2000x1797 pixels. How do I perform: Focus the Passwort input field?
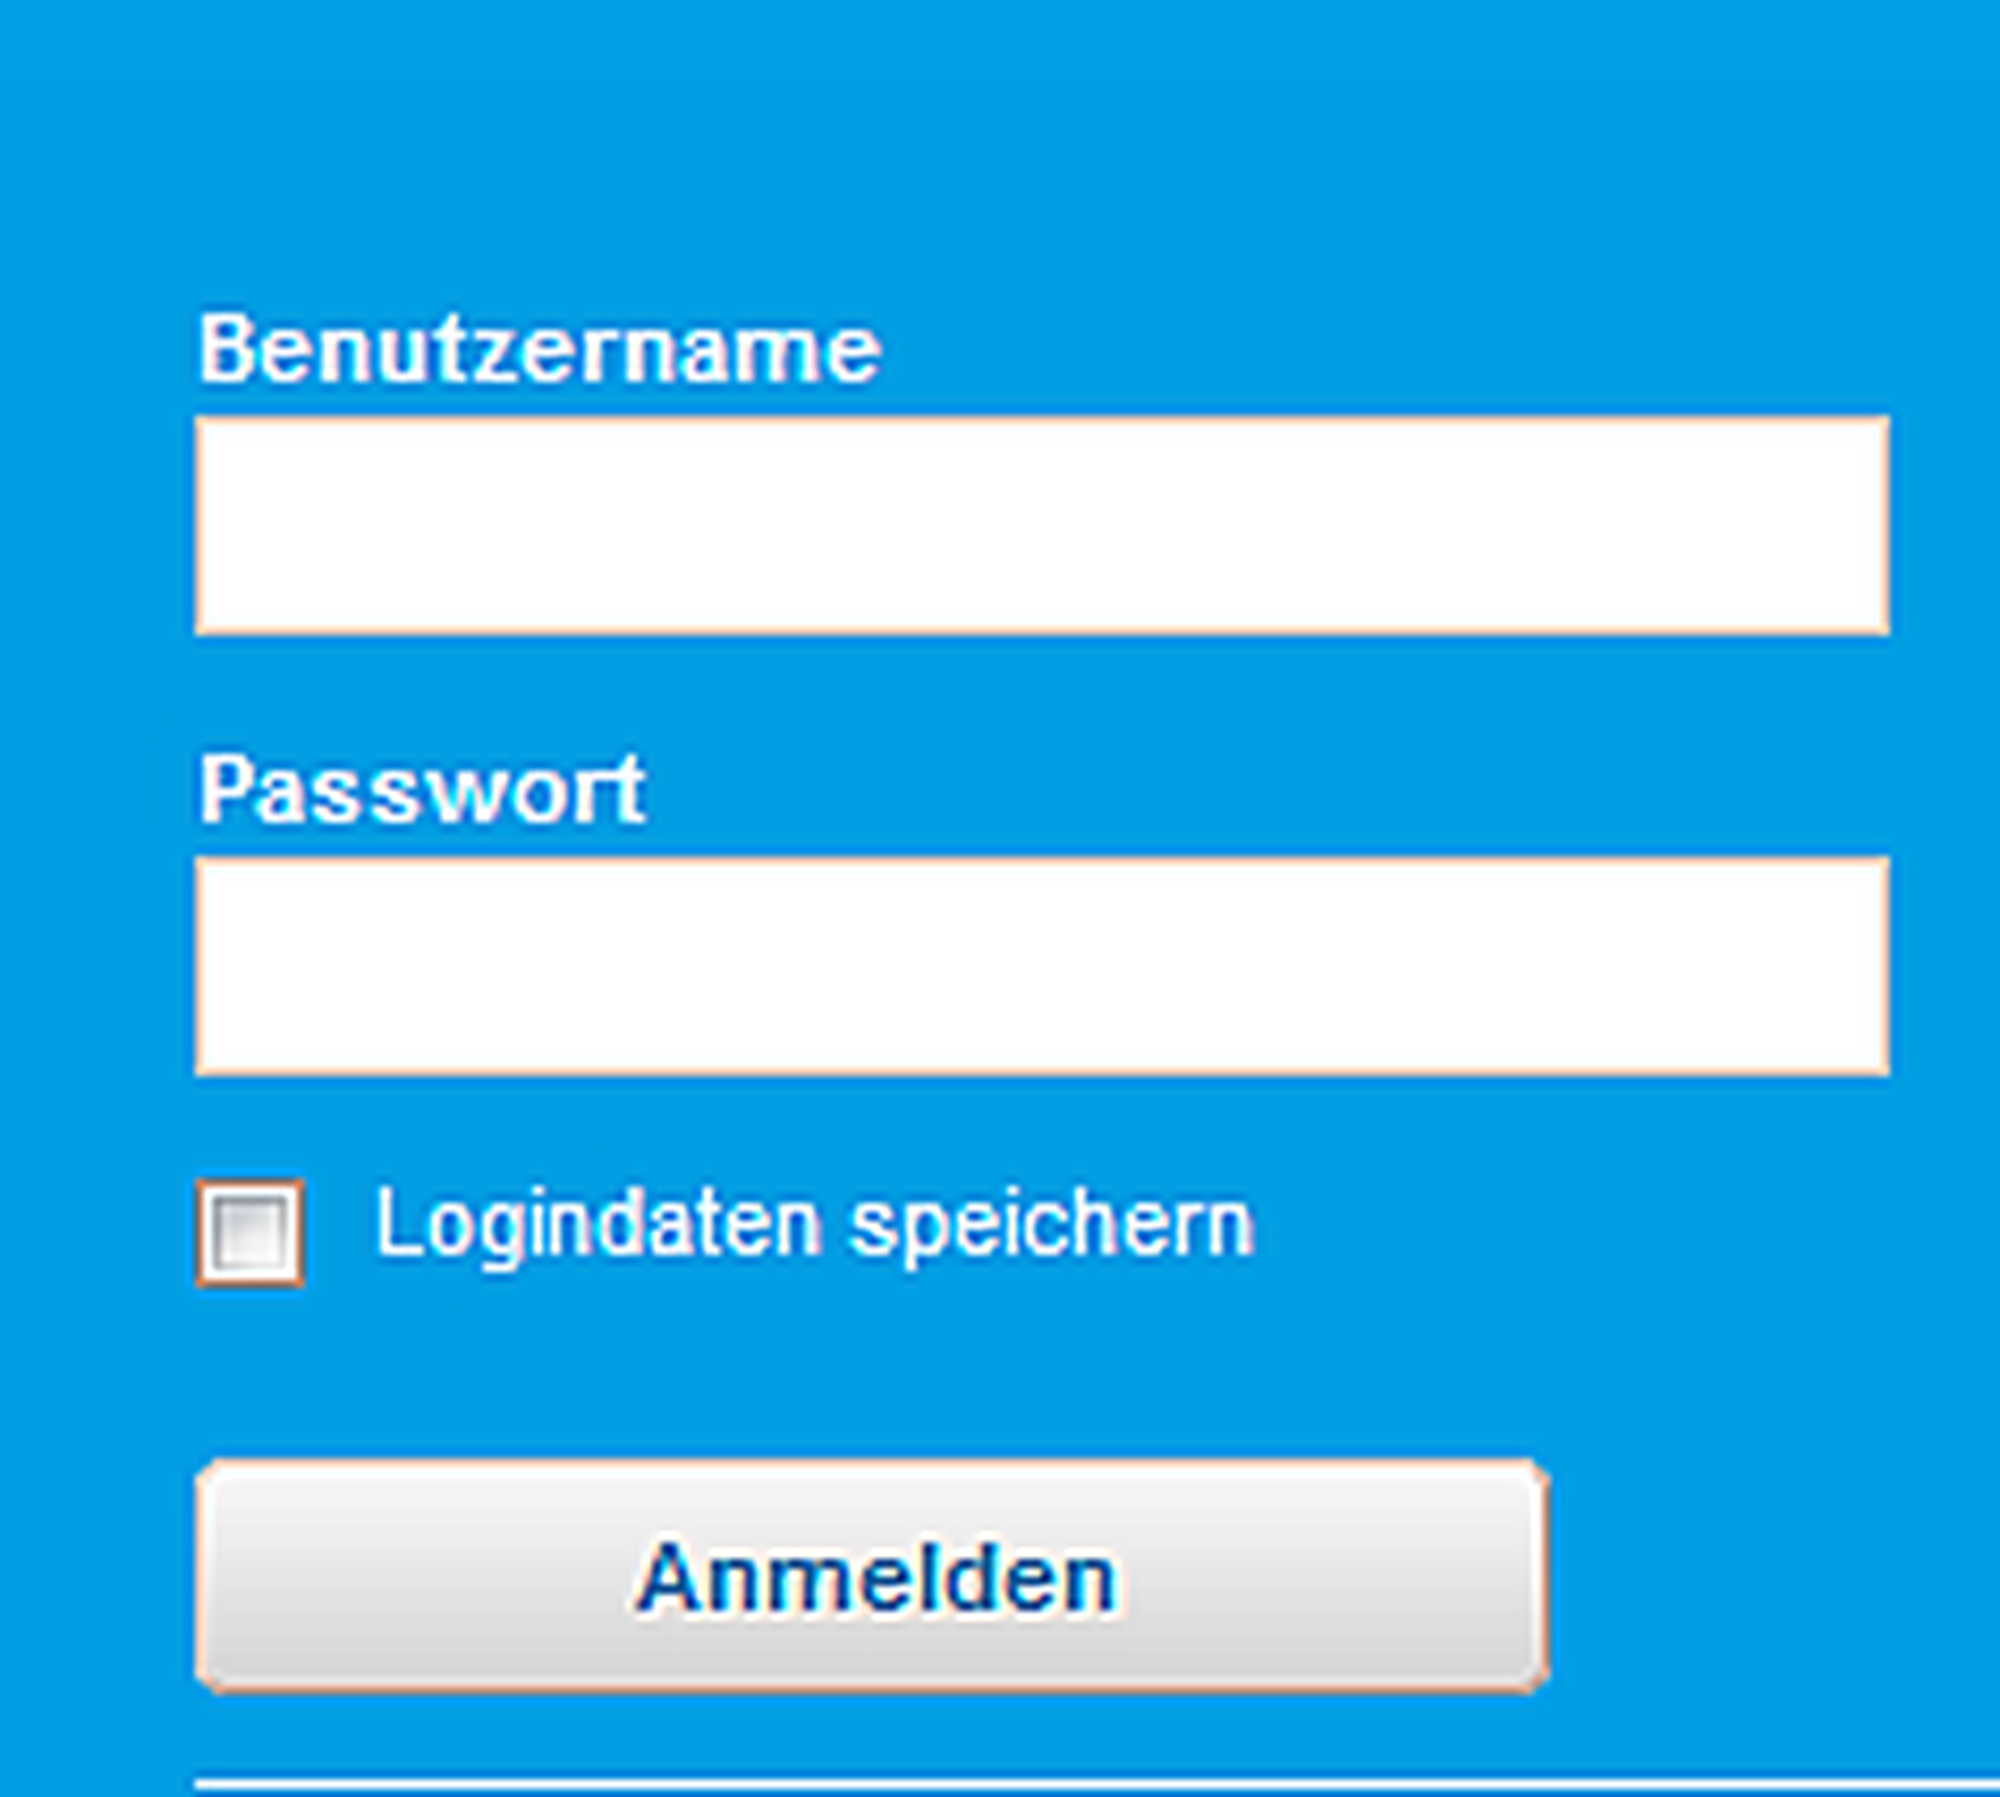[1041, 966]
